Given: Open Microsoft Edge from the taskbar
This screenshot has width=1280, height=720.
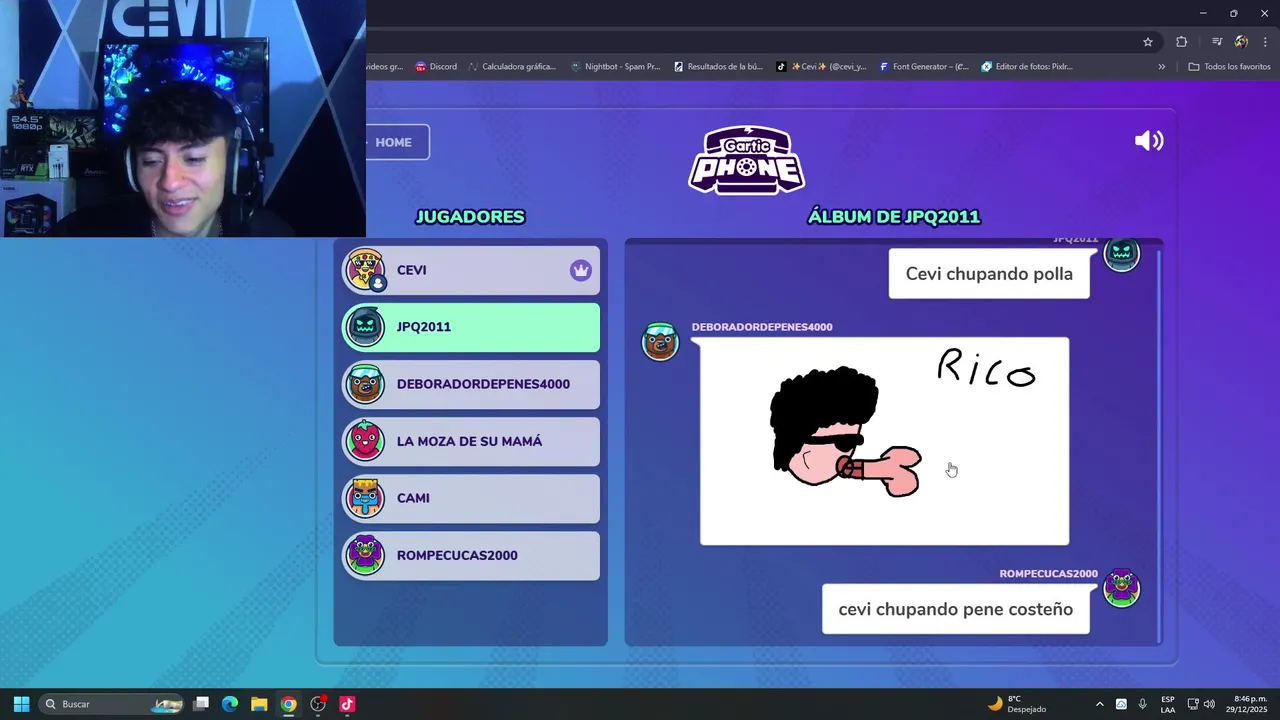Looking at the screenshot, I should tap(230, 704).
